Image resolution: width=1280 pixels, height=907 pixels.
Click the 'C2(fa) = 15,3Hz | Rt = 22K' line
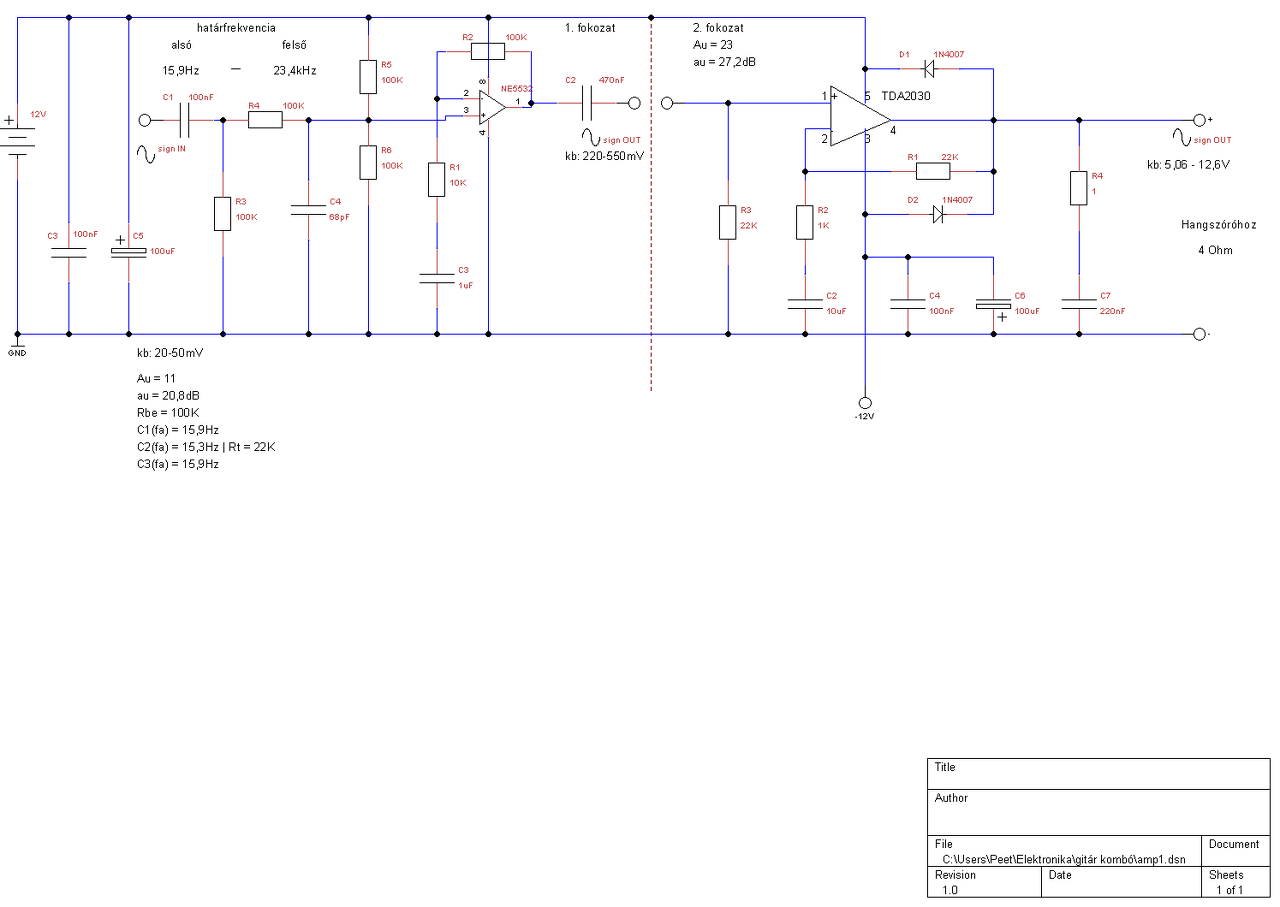click(x=206, y=447)
